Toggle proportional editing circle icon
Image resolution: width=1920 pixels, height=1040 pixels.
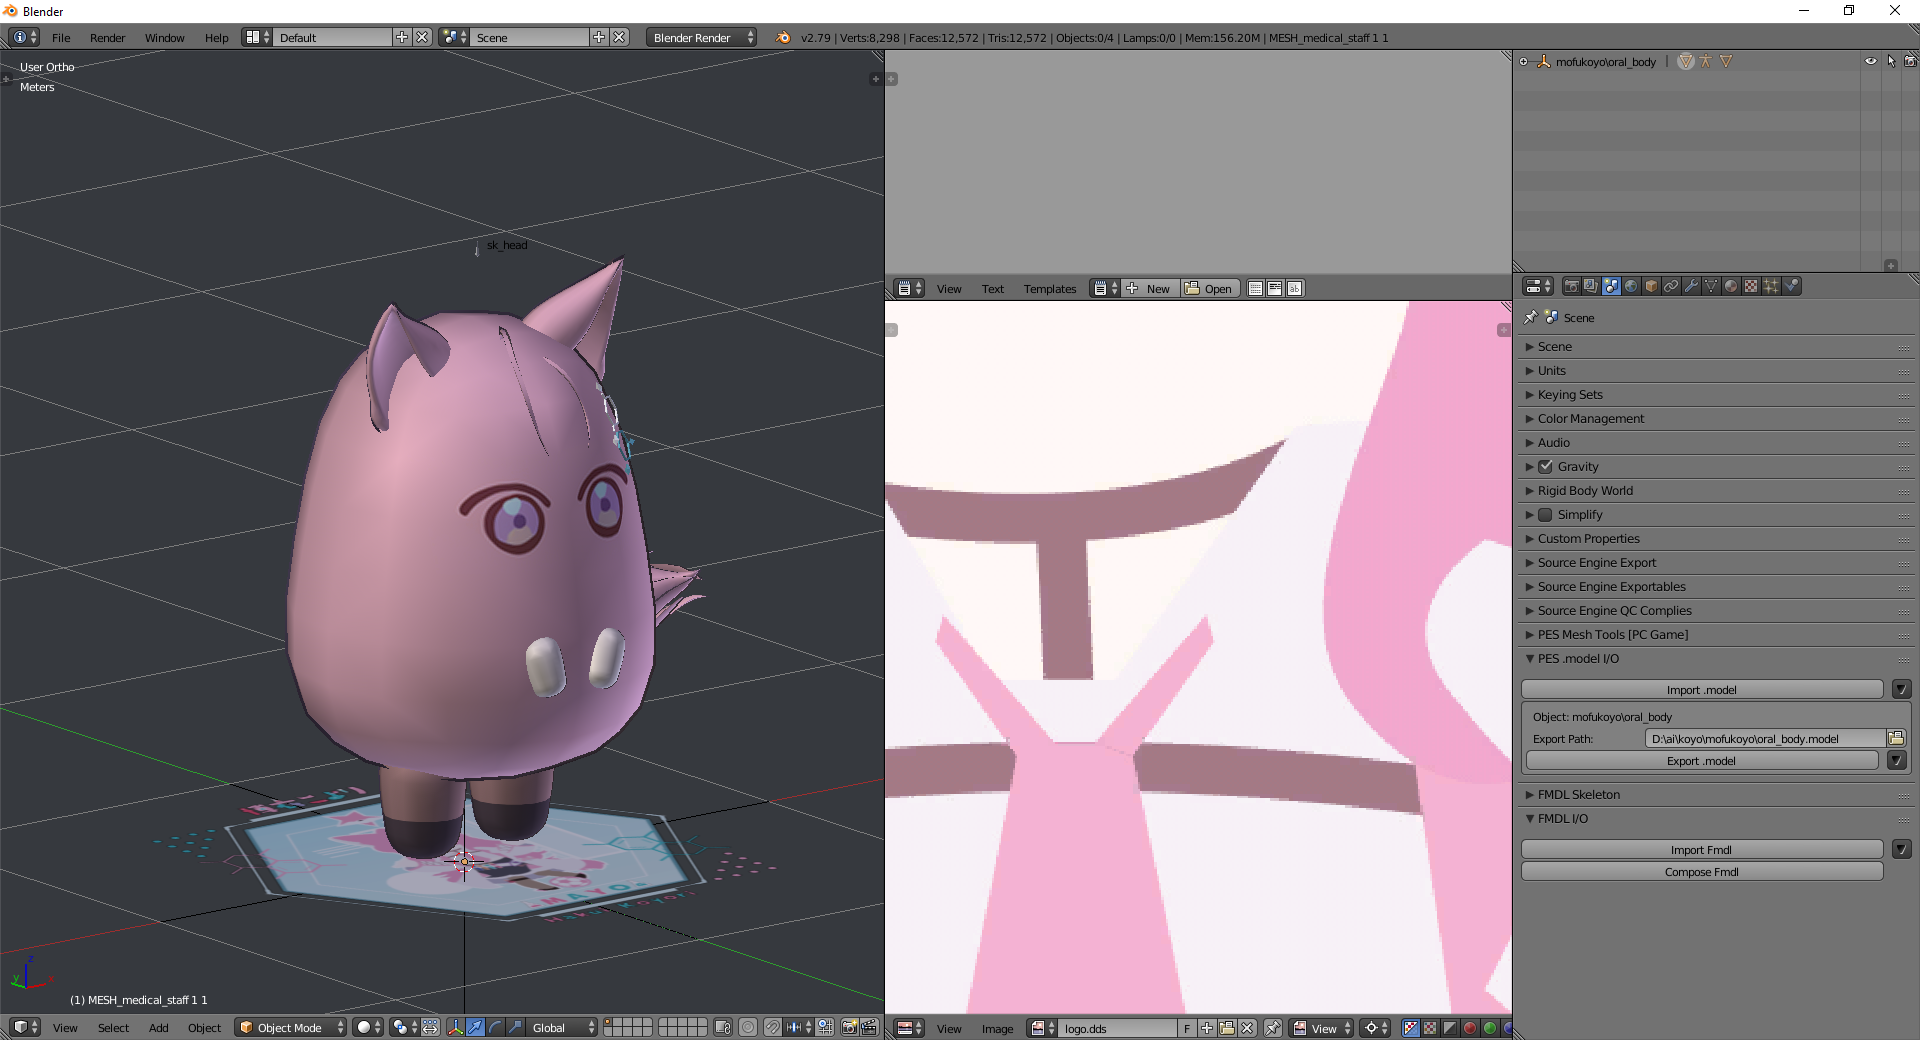(x=748, y=1027)
